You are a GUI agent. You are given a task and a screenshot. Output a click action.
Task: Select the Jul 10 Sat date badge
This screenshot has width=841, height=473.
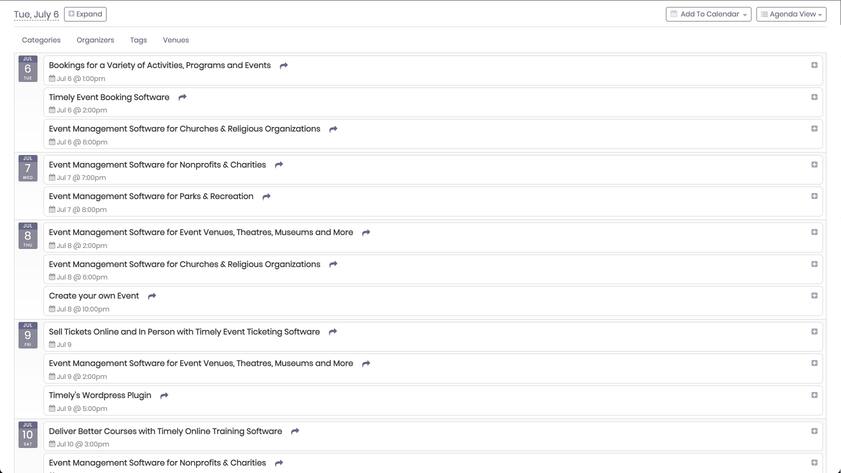click(28, 435)
